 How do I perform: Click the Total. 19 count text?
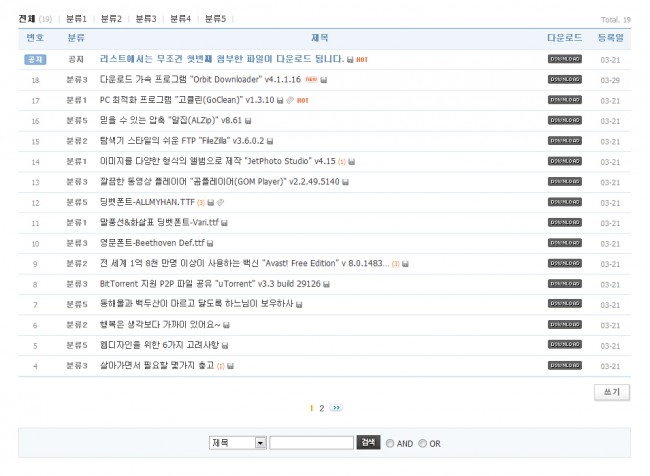(x=616, y=19)
